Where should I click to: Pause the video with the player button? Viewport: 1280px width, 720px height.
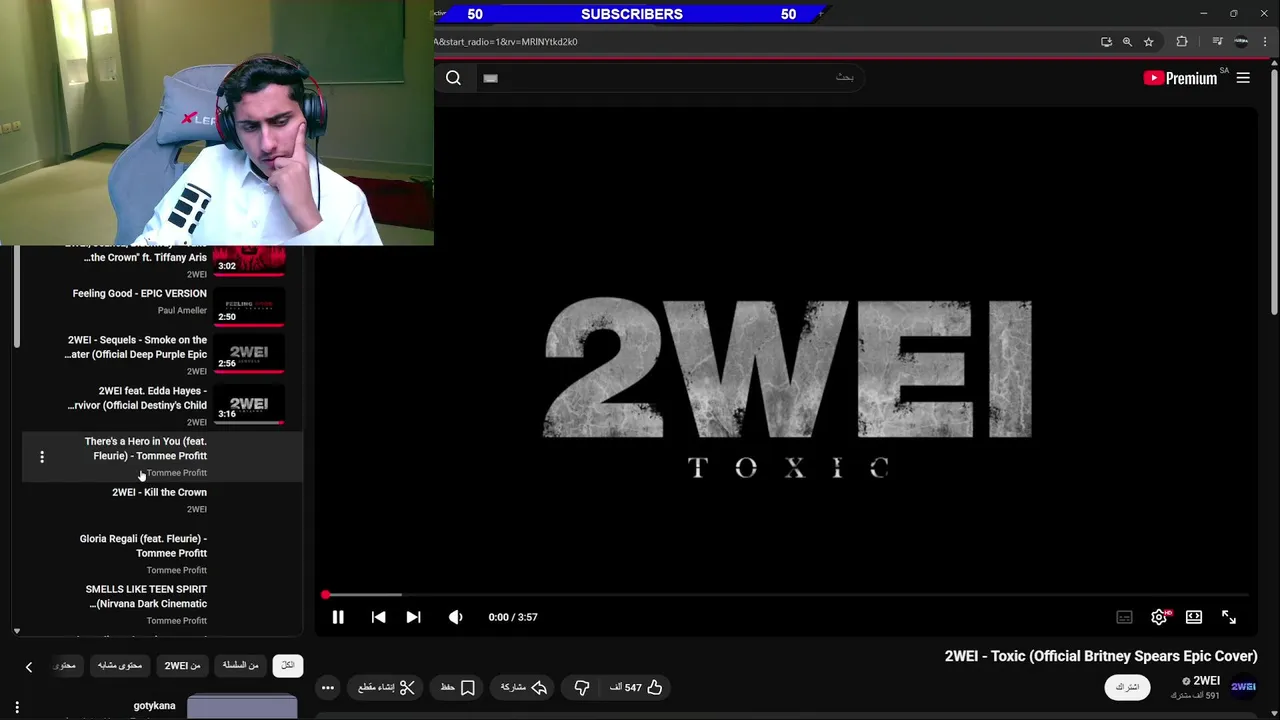[x=338, y=617]
